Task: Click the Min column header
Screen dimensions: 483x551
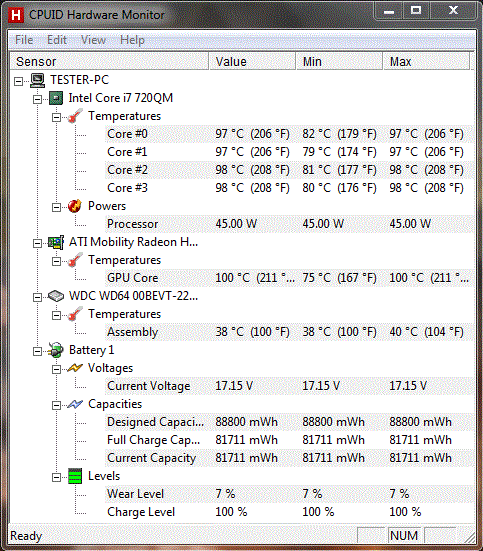Action: 339,61
